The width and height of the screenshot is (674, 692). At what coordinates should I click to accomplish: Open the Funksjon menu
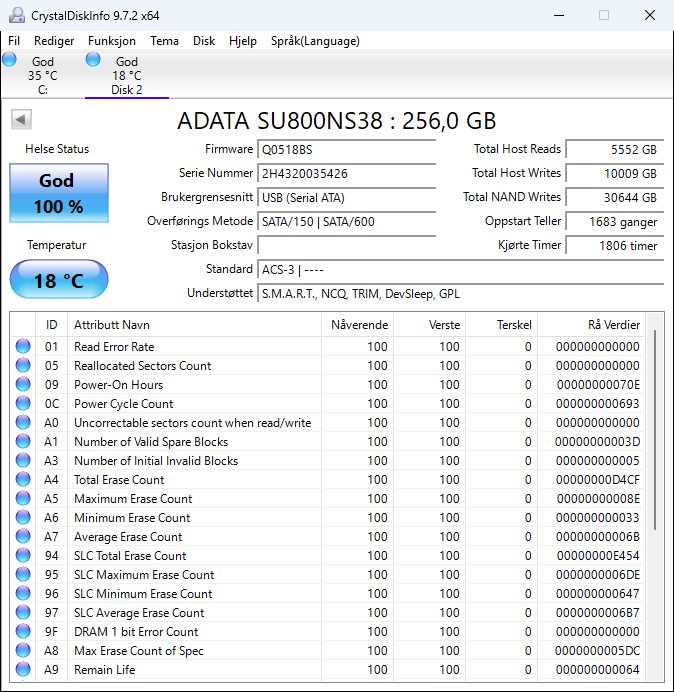[x=112, y=41]
